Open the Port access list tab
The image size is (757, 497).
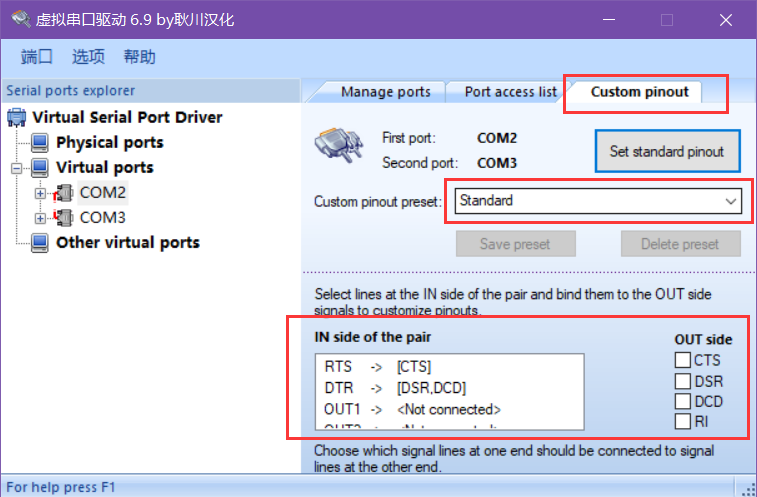(510, 92)
